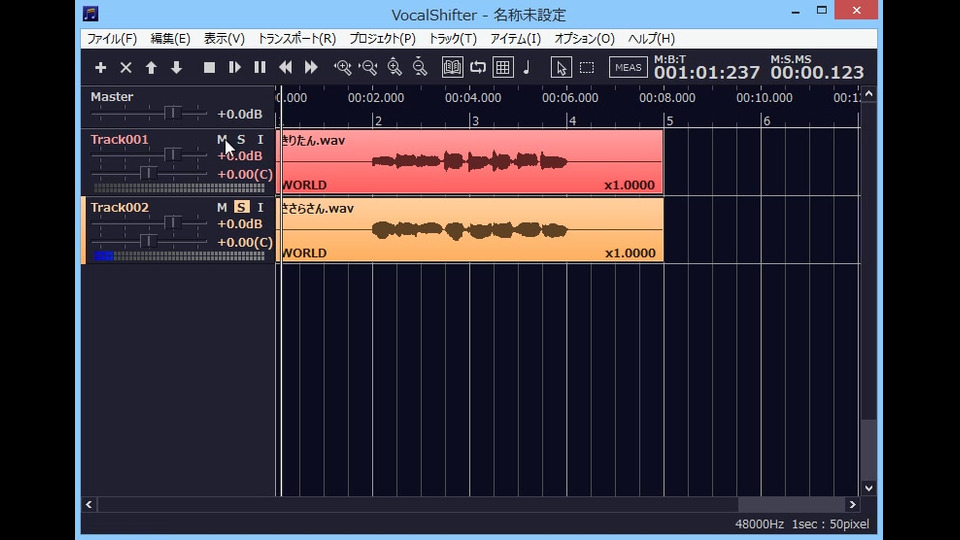Mute Track001 with its M button
Viewport: 960px width, 540px height.
pos(222,140)
